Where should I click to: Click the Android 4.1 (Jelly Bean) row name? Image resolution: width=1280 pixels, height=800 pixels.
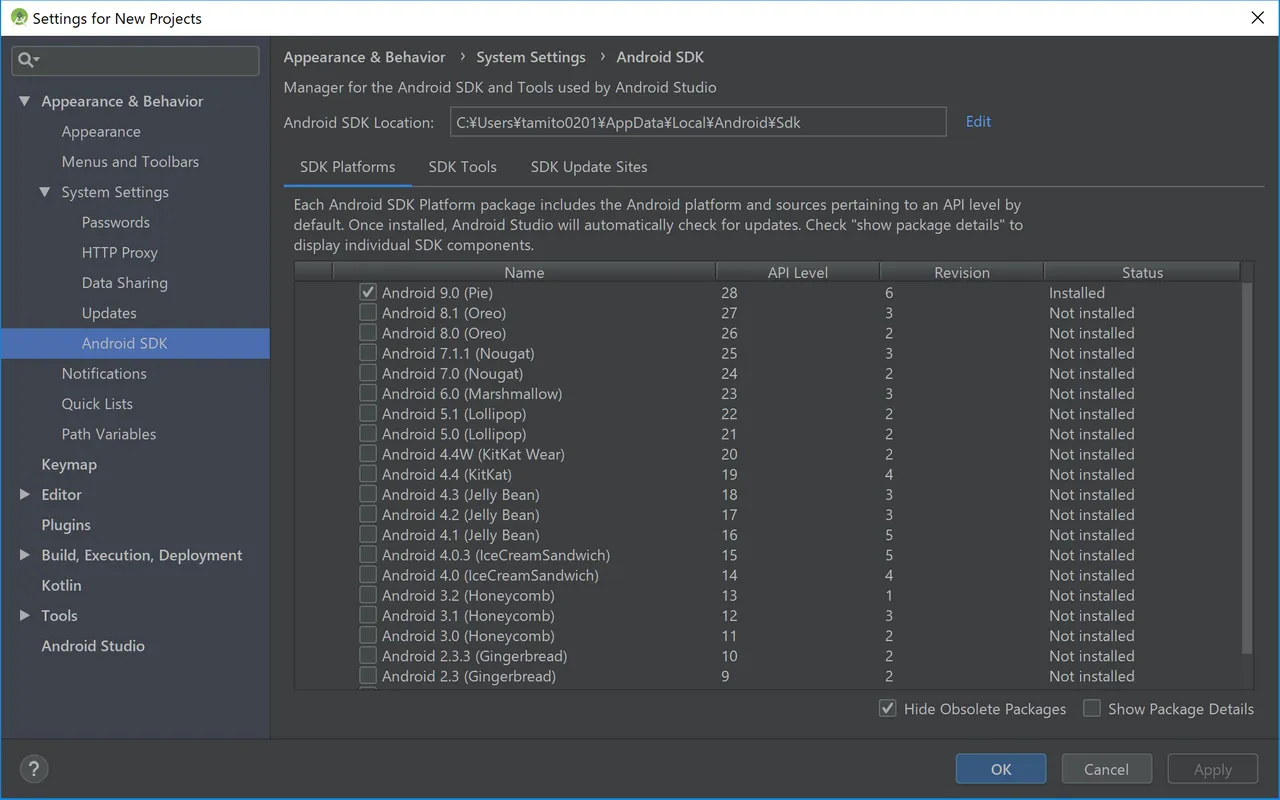point(460,535)
